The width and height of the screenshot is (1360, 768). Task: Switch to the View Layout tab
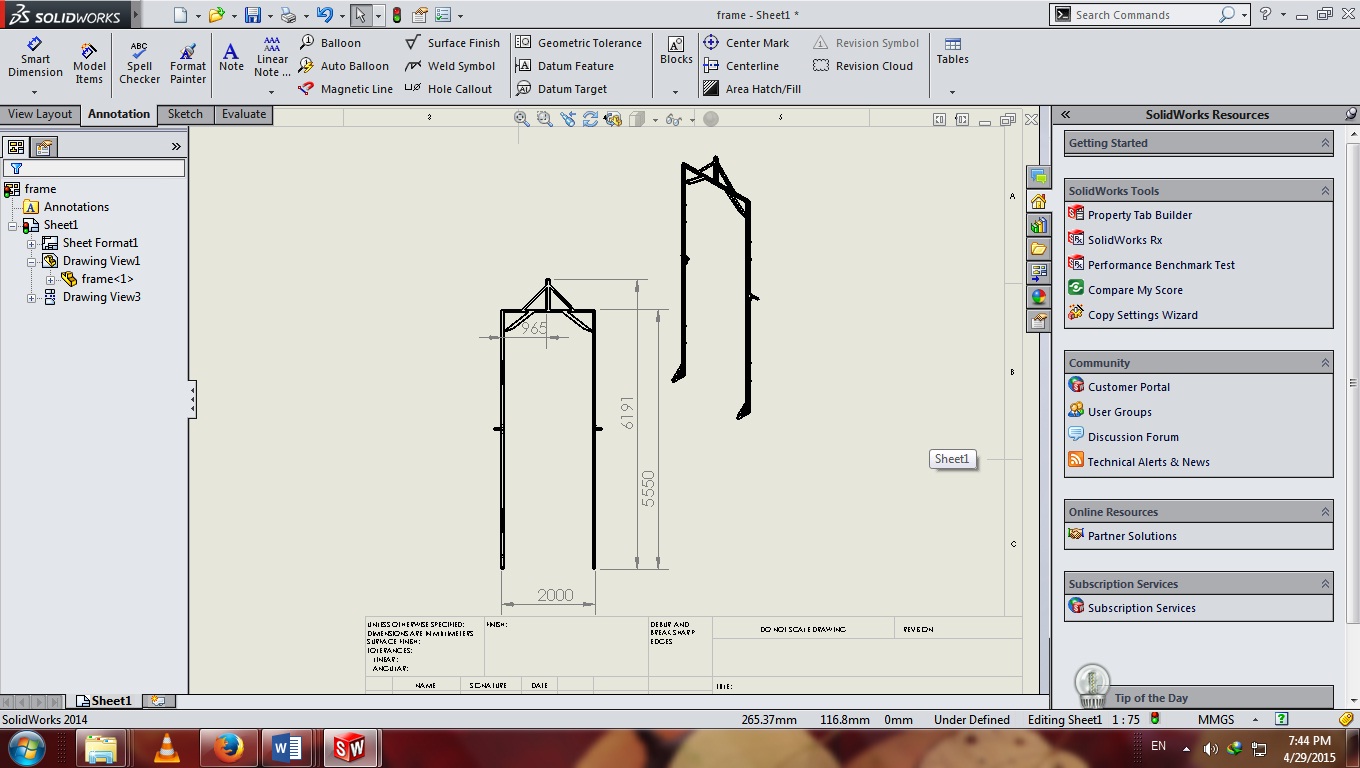click(40, 114)
